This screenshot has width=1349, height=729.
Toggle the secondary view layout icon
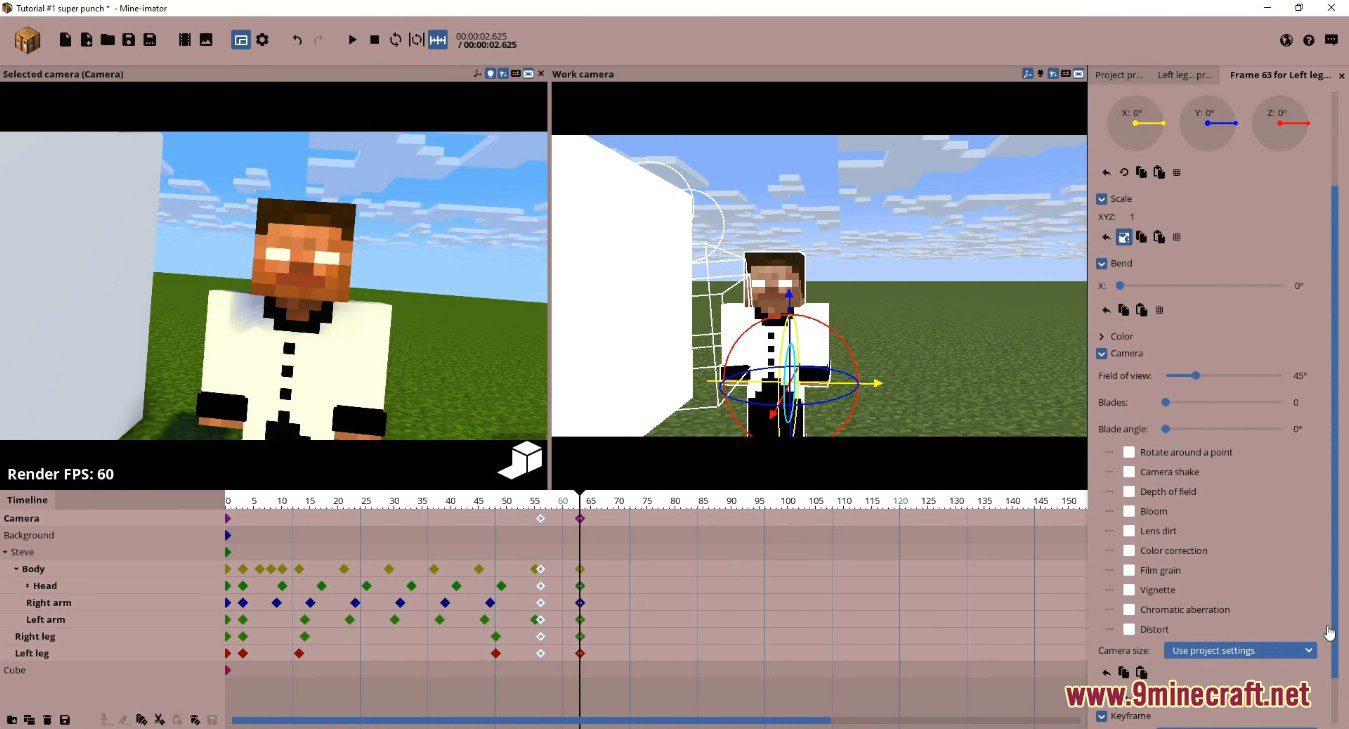pos(241,40)
